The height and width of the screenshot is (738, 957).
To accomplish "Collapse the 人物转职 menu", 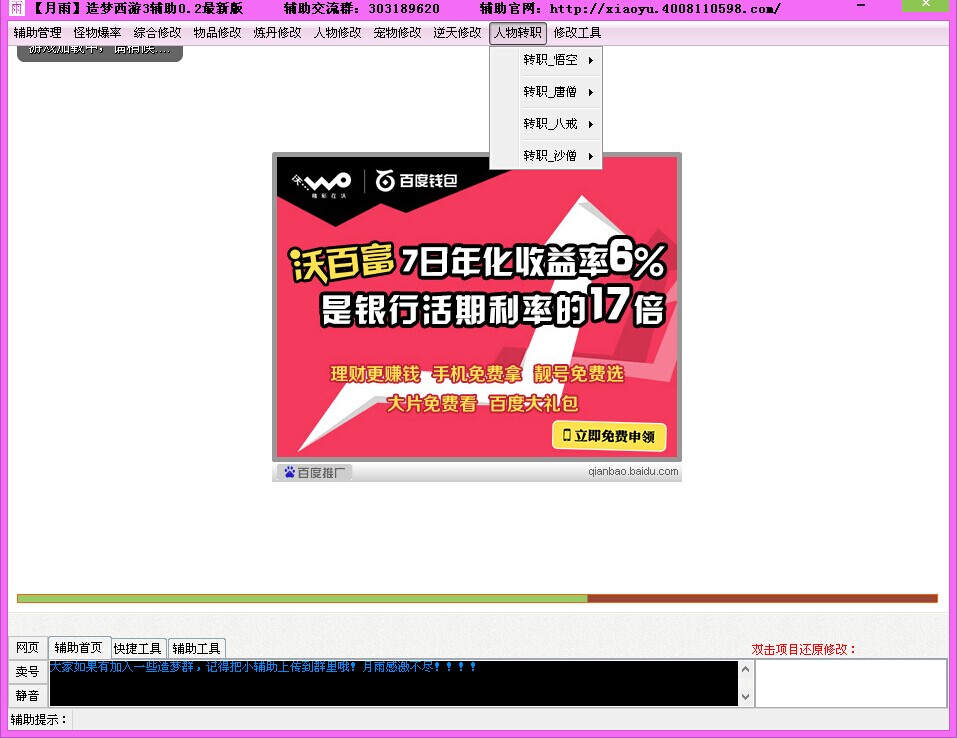I will pyautogui.click(x=518, y=33).
